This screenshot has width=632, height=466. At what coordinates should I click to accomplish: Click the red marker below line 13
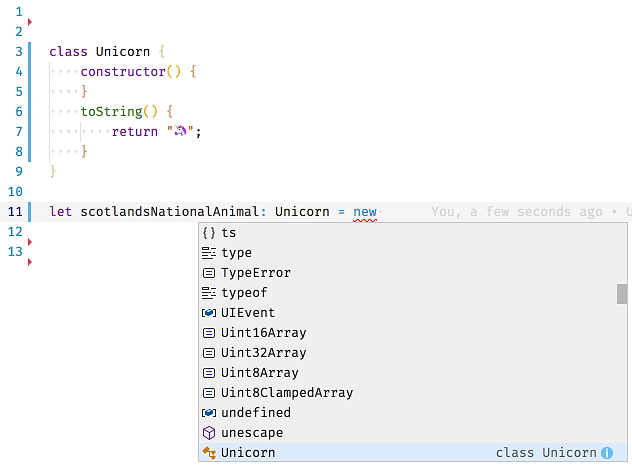click(x=30, y=262)
